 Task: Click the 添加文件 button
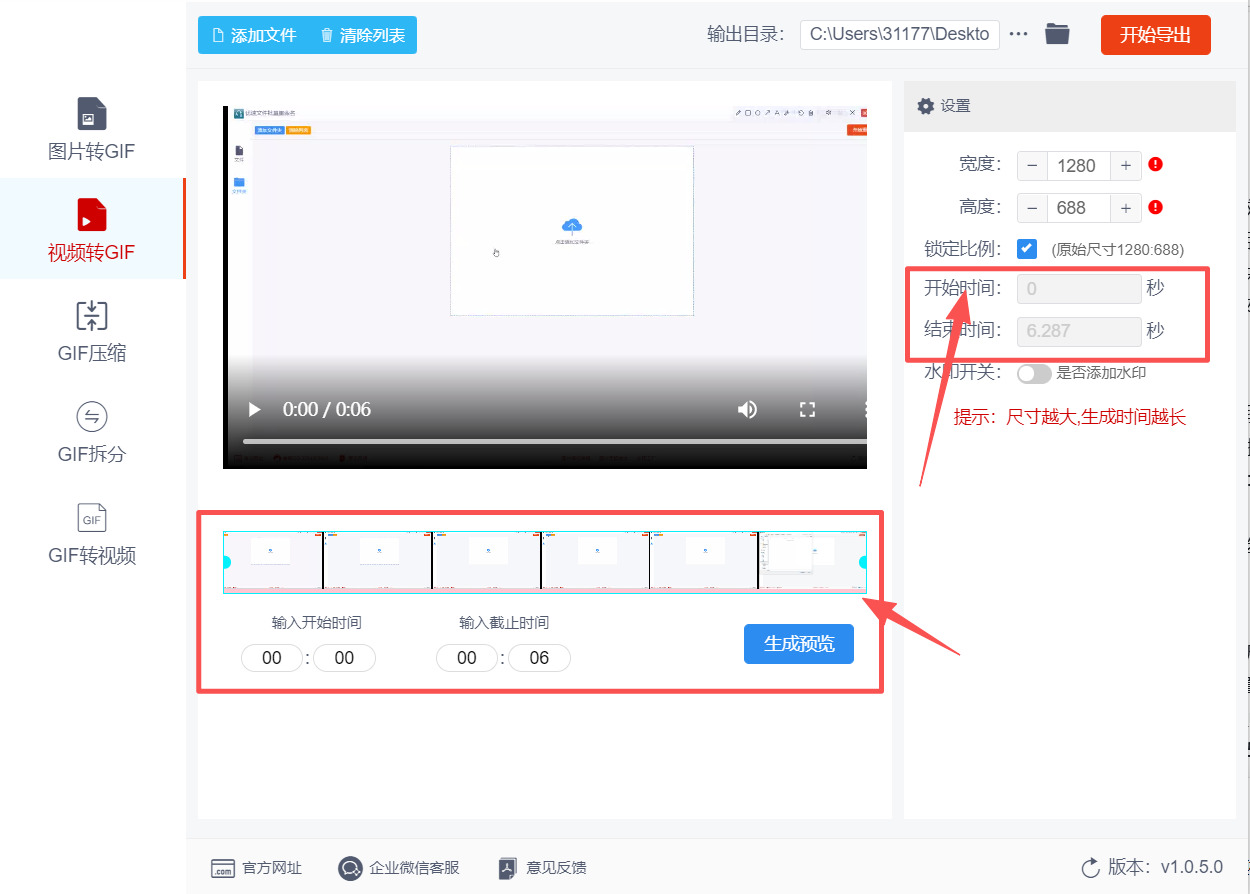pyautogui.click(x=254, y=35)
